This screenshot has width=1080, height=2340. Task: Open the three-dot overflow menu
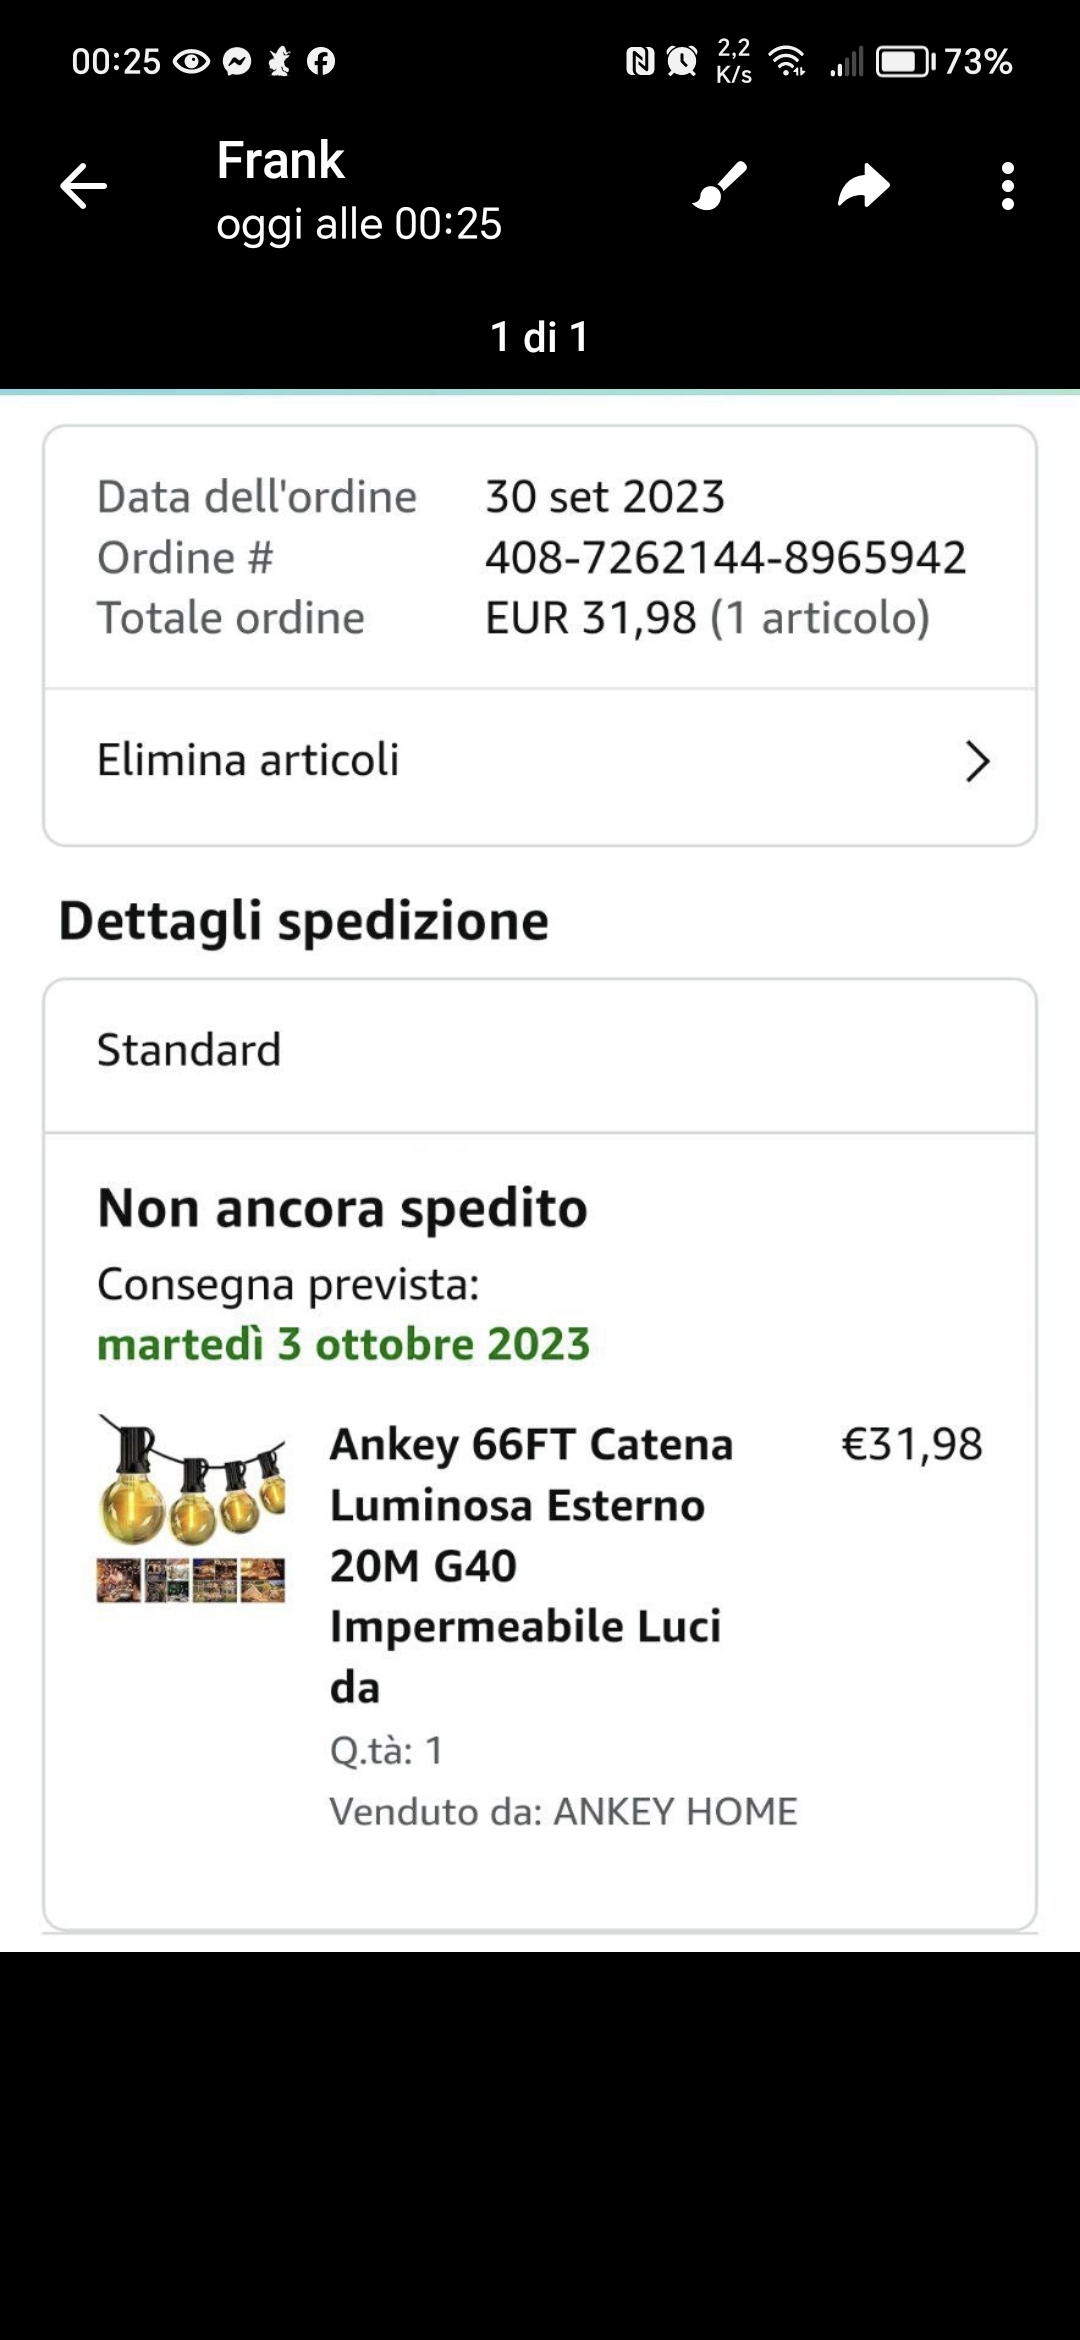tap(1007, 186)
